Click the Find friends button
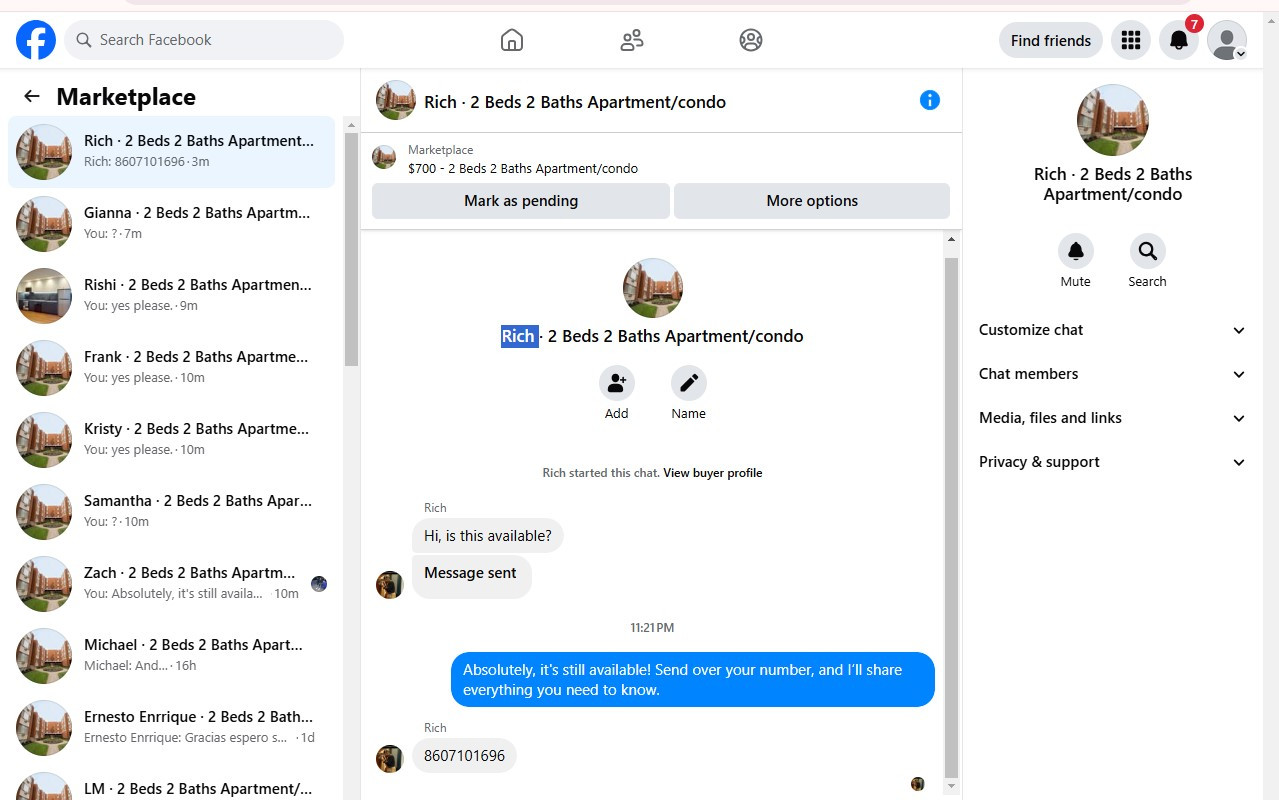 point(1051,40)
